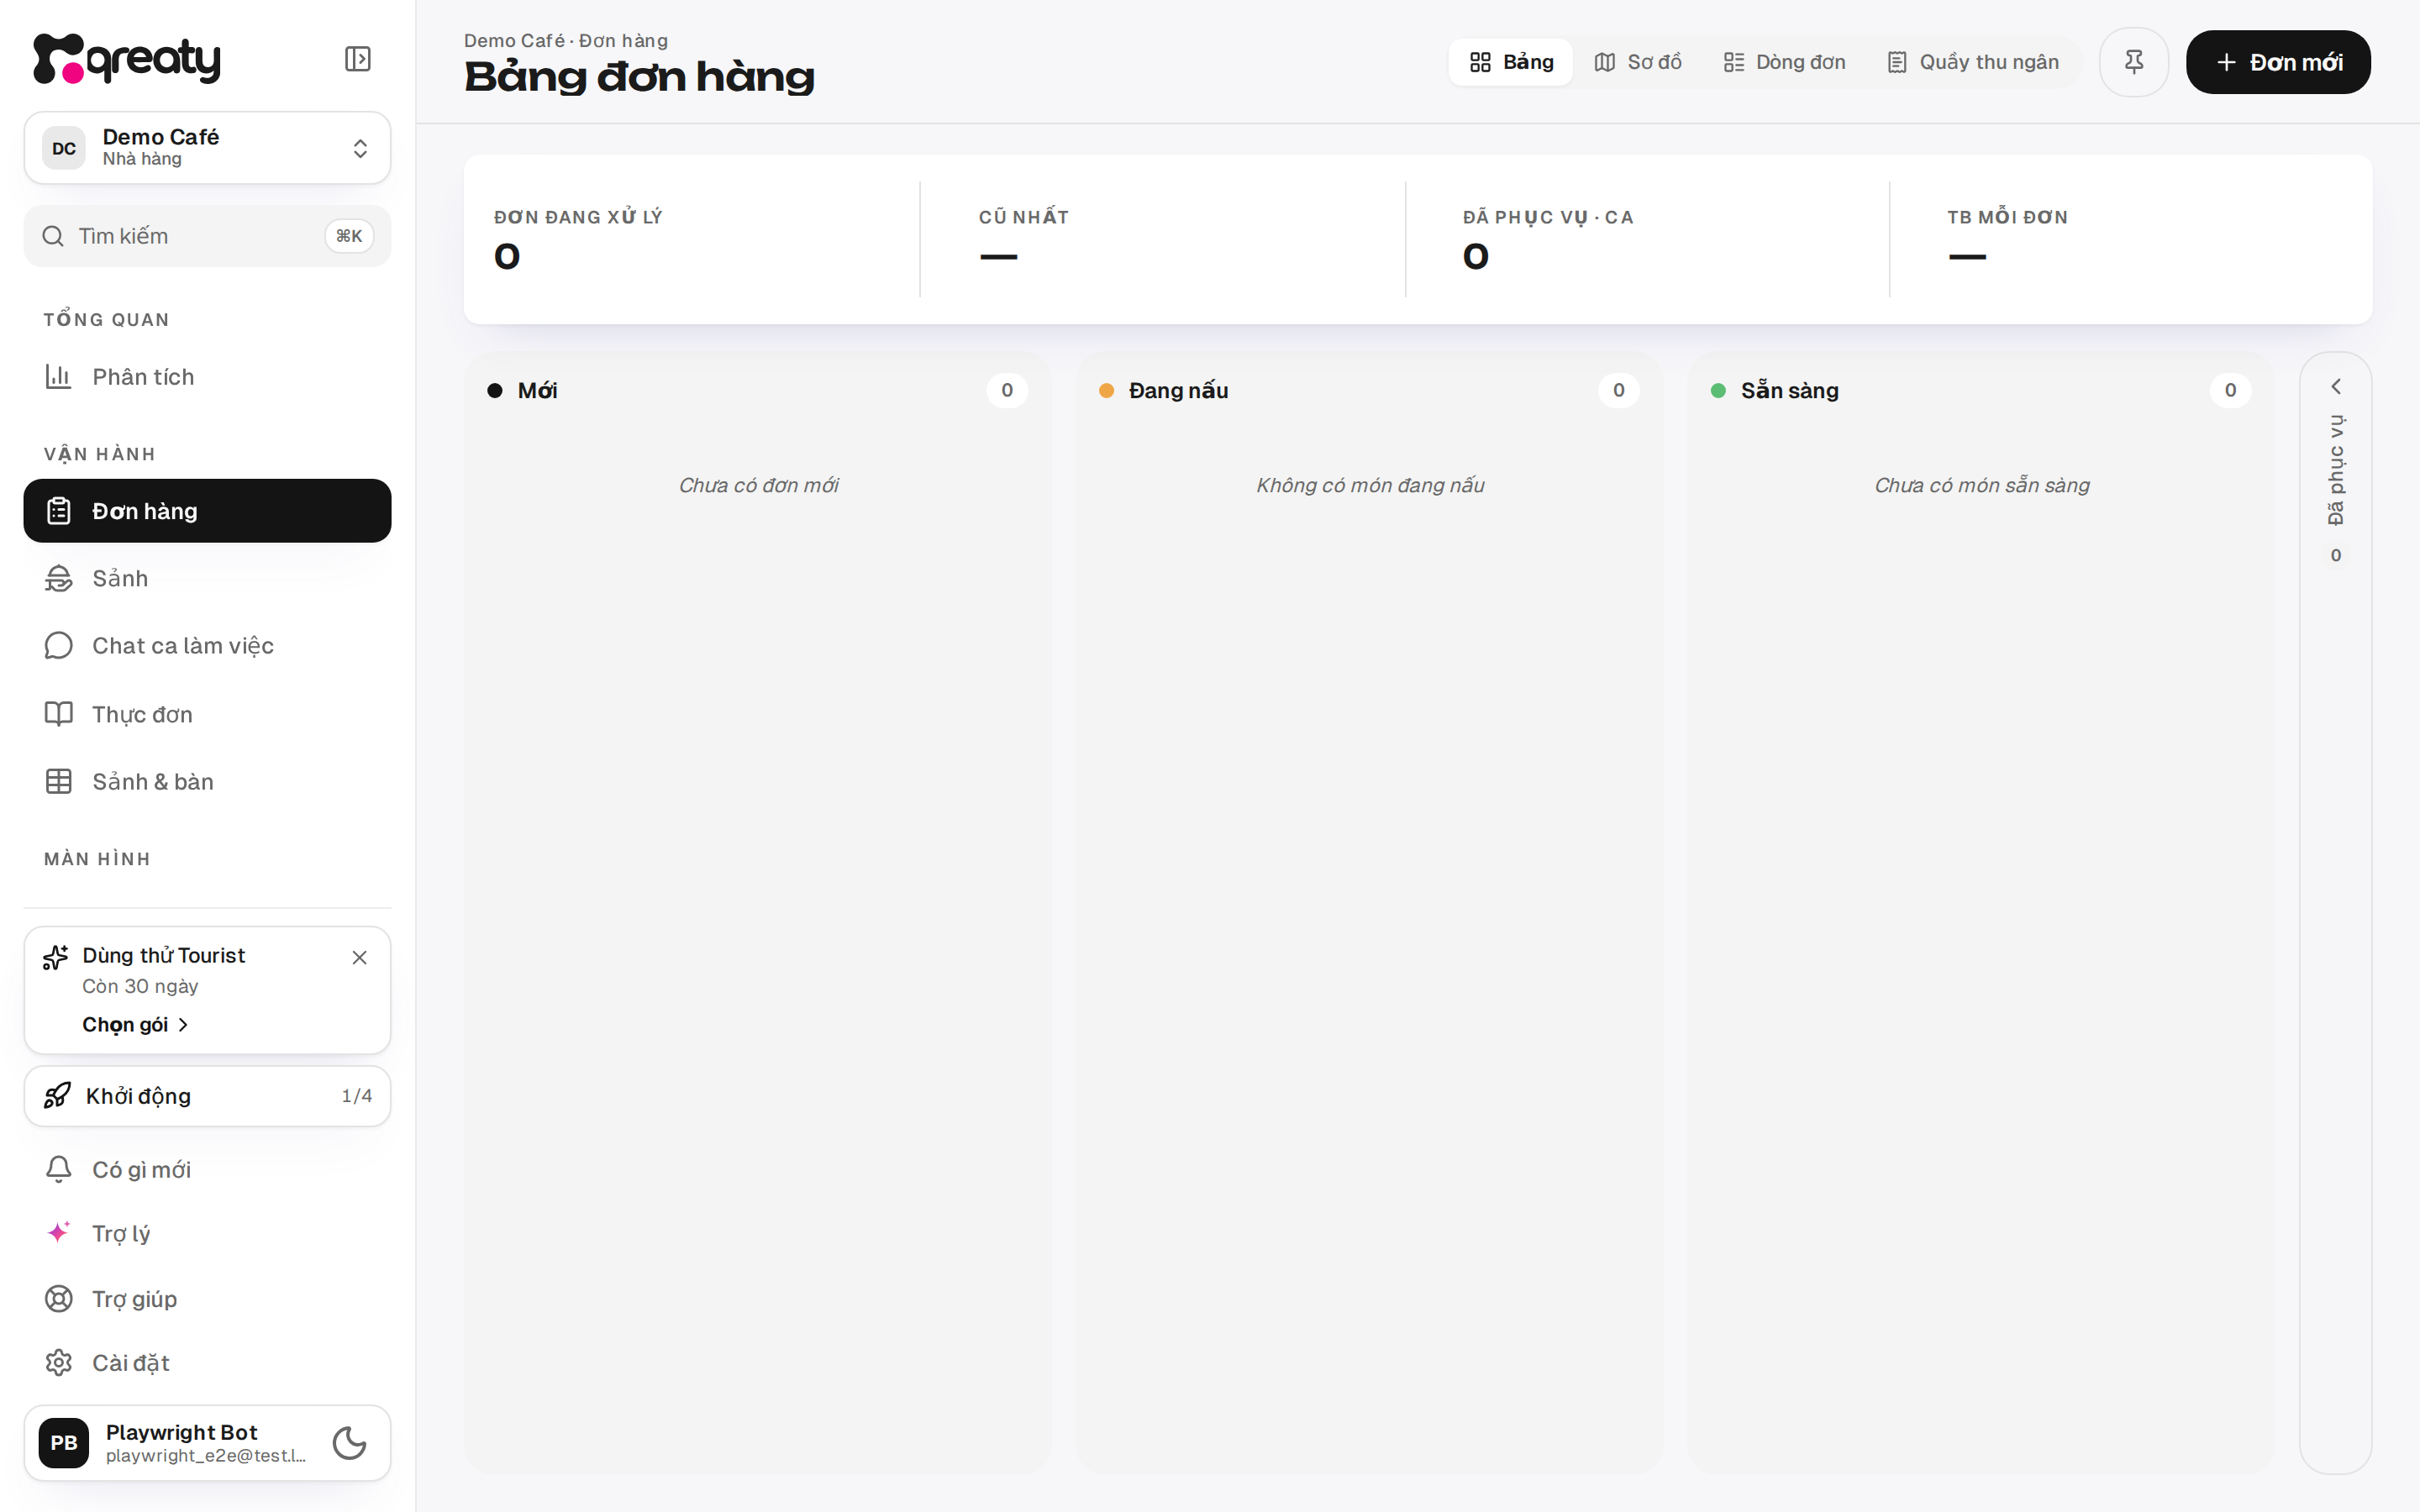Click the ⌘K shortcut badge
The image size is (2420, 1512).
pos(349,236)
